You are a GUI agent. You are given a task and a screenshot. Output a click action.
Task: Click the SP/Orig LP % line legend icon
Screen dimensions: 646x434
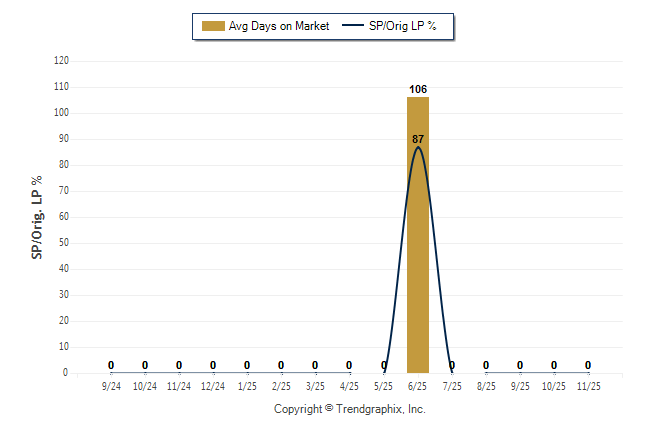[355, 26]
